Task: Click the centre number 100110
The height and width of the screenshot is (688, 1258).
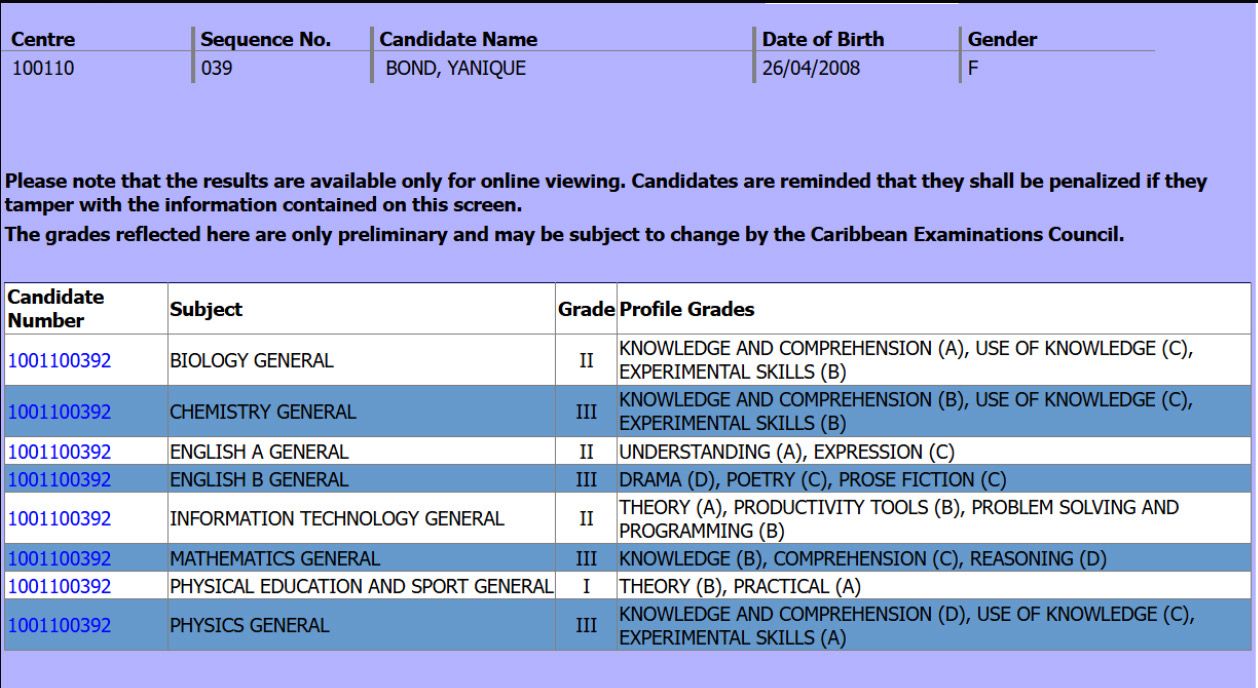Action: pos(42,70)
